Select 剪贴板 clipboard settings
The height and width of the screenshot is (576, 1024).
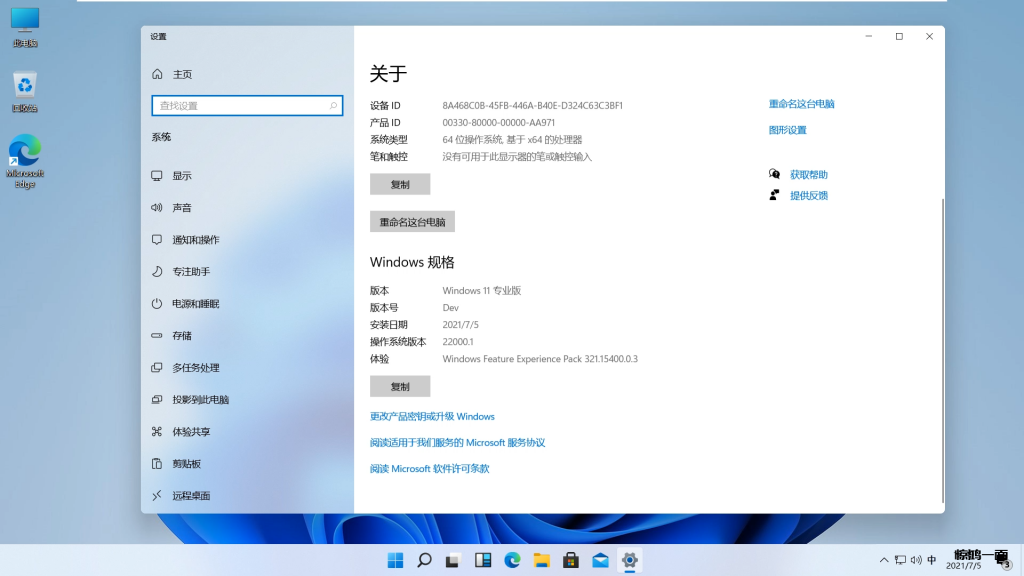coord(186,464)
